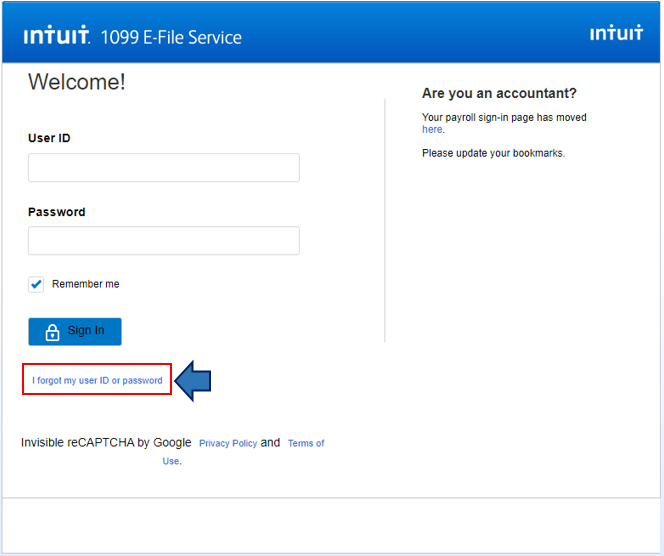Click the User ID field label
Image resolution: width=664 pixels, height=556 pixels.
pos(49,138)
